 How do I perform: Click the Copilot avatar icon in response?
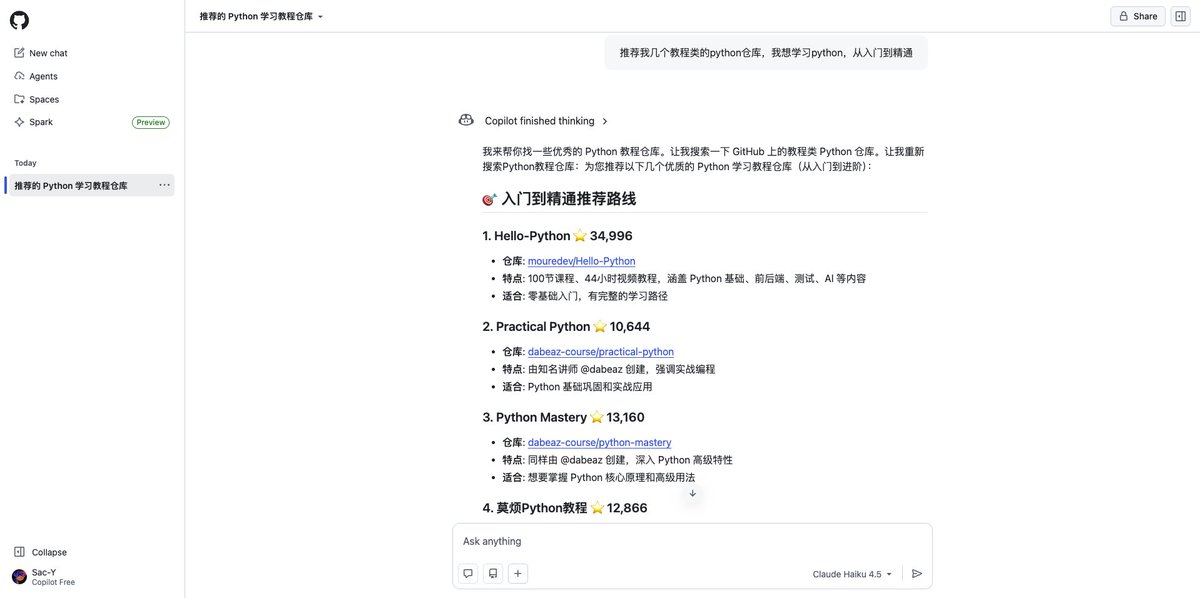tap(466, 120)
